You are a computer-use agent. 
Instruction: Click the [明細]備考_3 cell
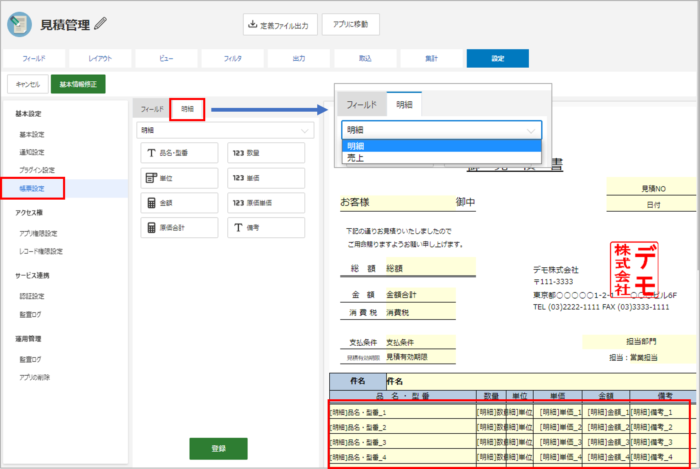click(x=661, y=442)
